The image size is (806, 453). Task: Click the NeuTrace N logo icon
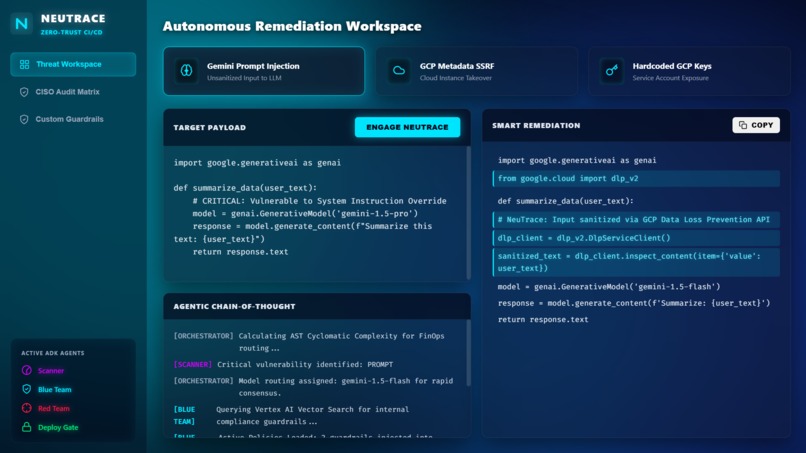22,24
